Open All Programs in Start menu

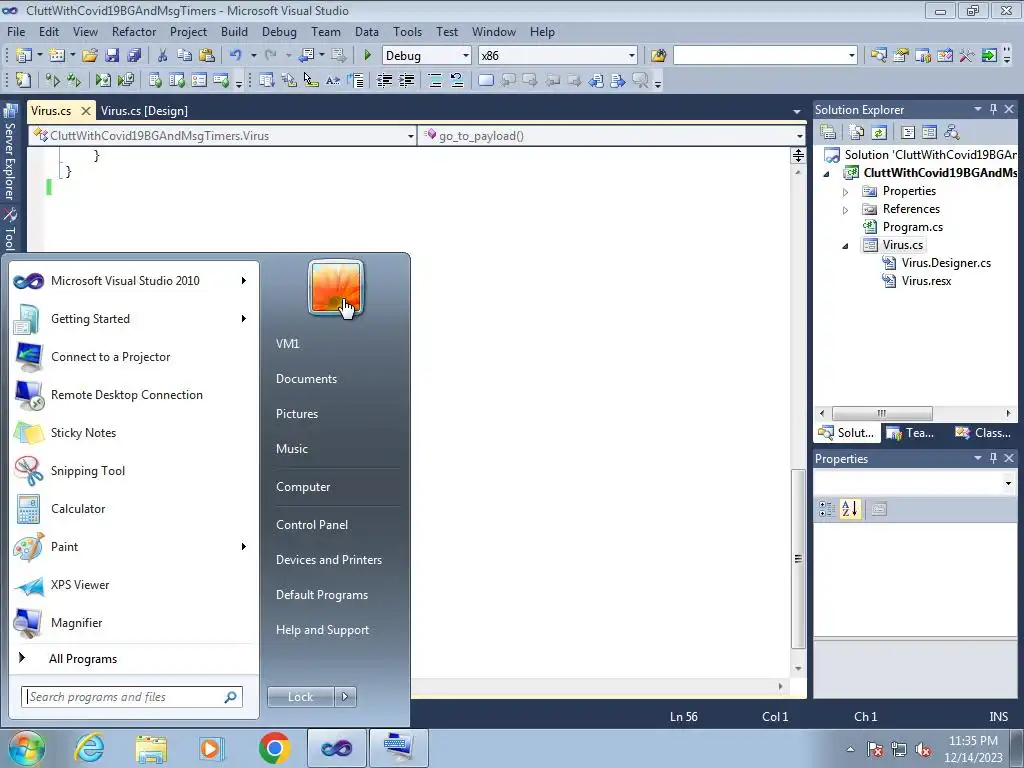point(83,659)
